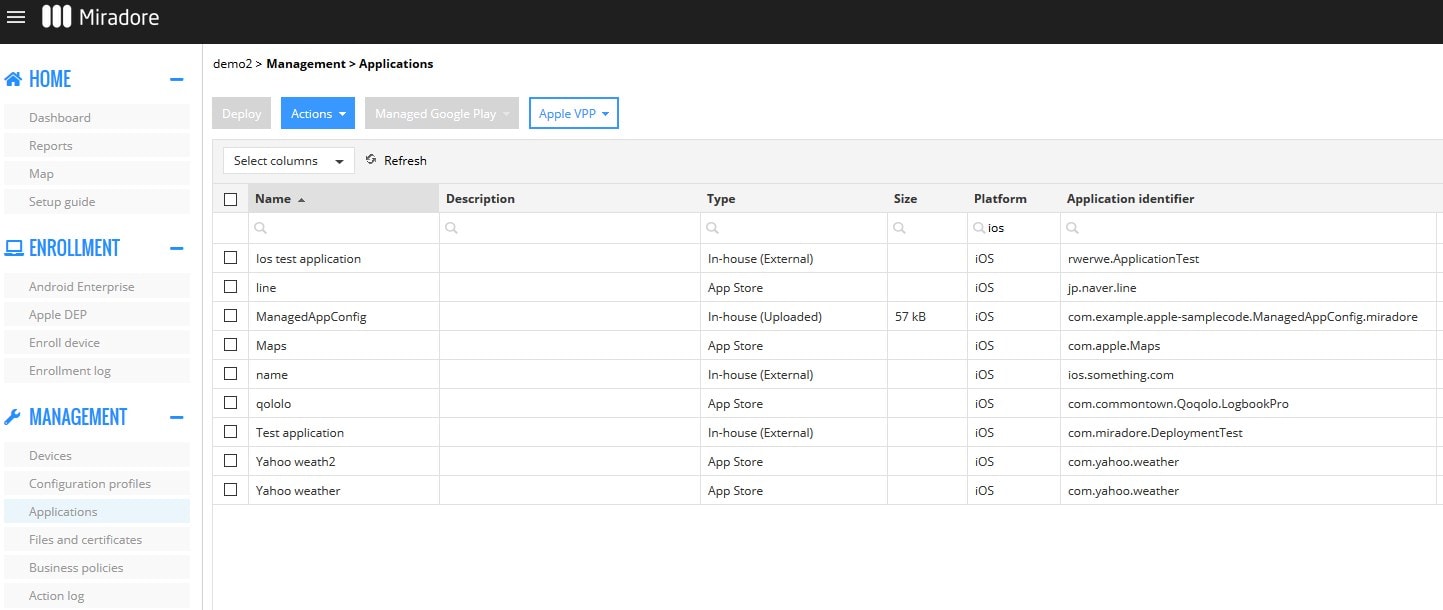This screenshot has width=1443, height=610.
Task: Click the Miradore logo
Action: tap(100, 17)
